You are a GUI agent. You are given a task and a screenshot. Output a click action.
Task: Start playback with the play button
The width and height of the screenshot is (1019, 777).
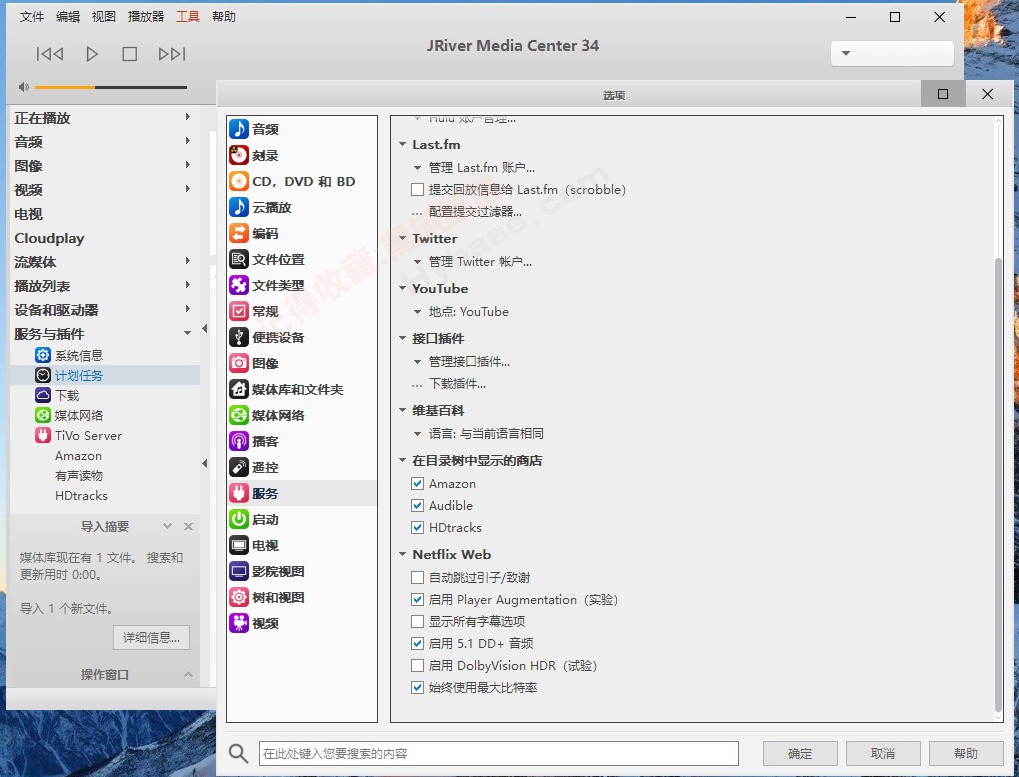(x=92, y=54)
